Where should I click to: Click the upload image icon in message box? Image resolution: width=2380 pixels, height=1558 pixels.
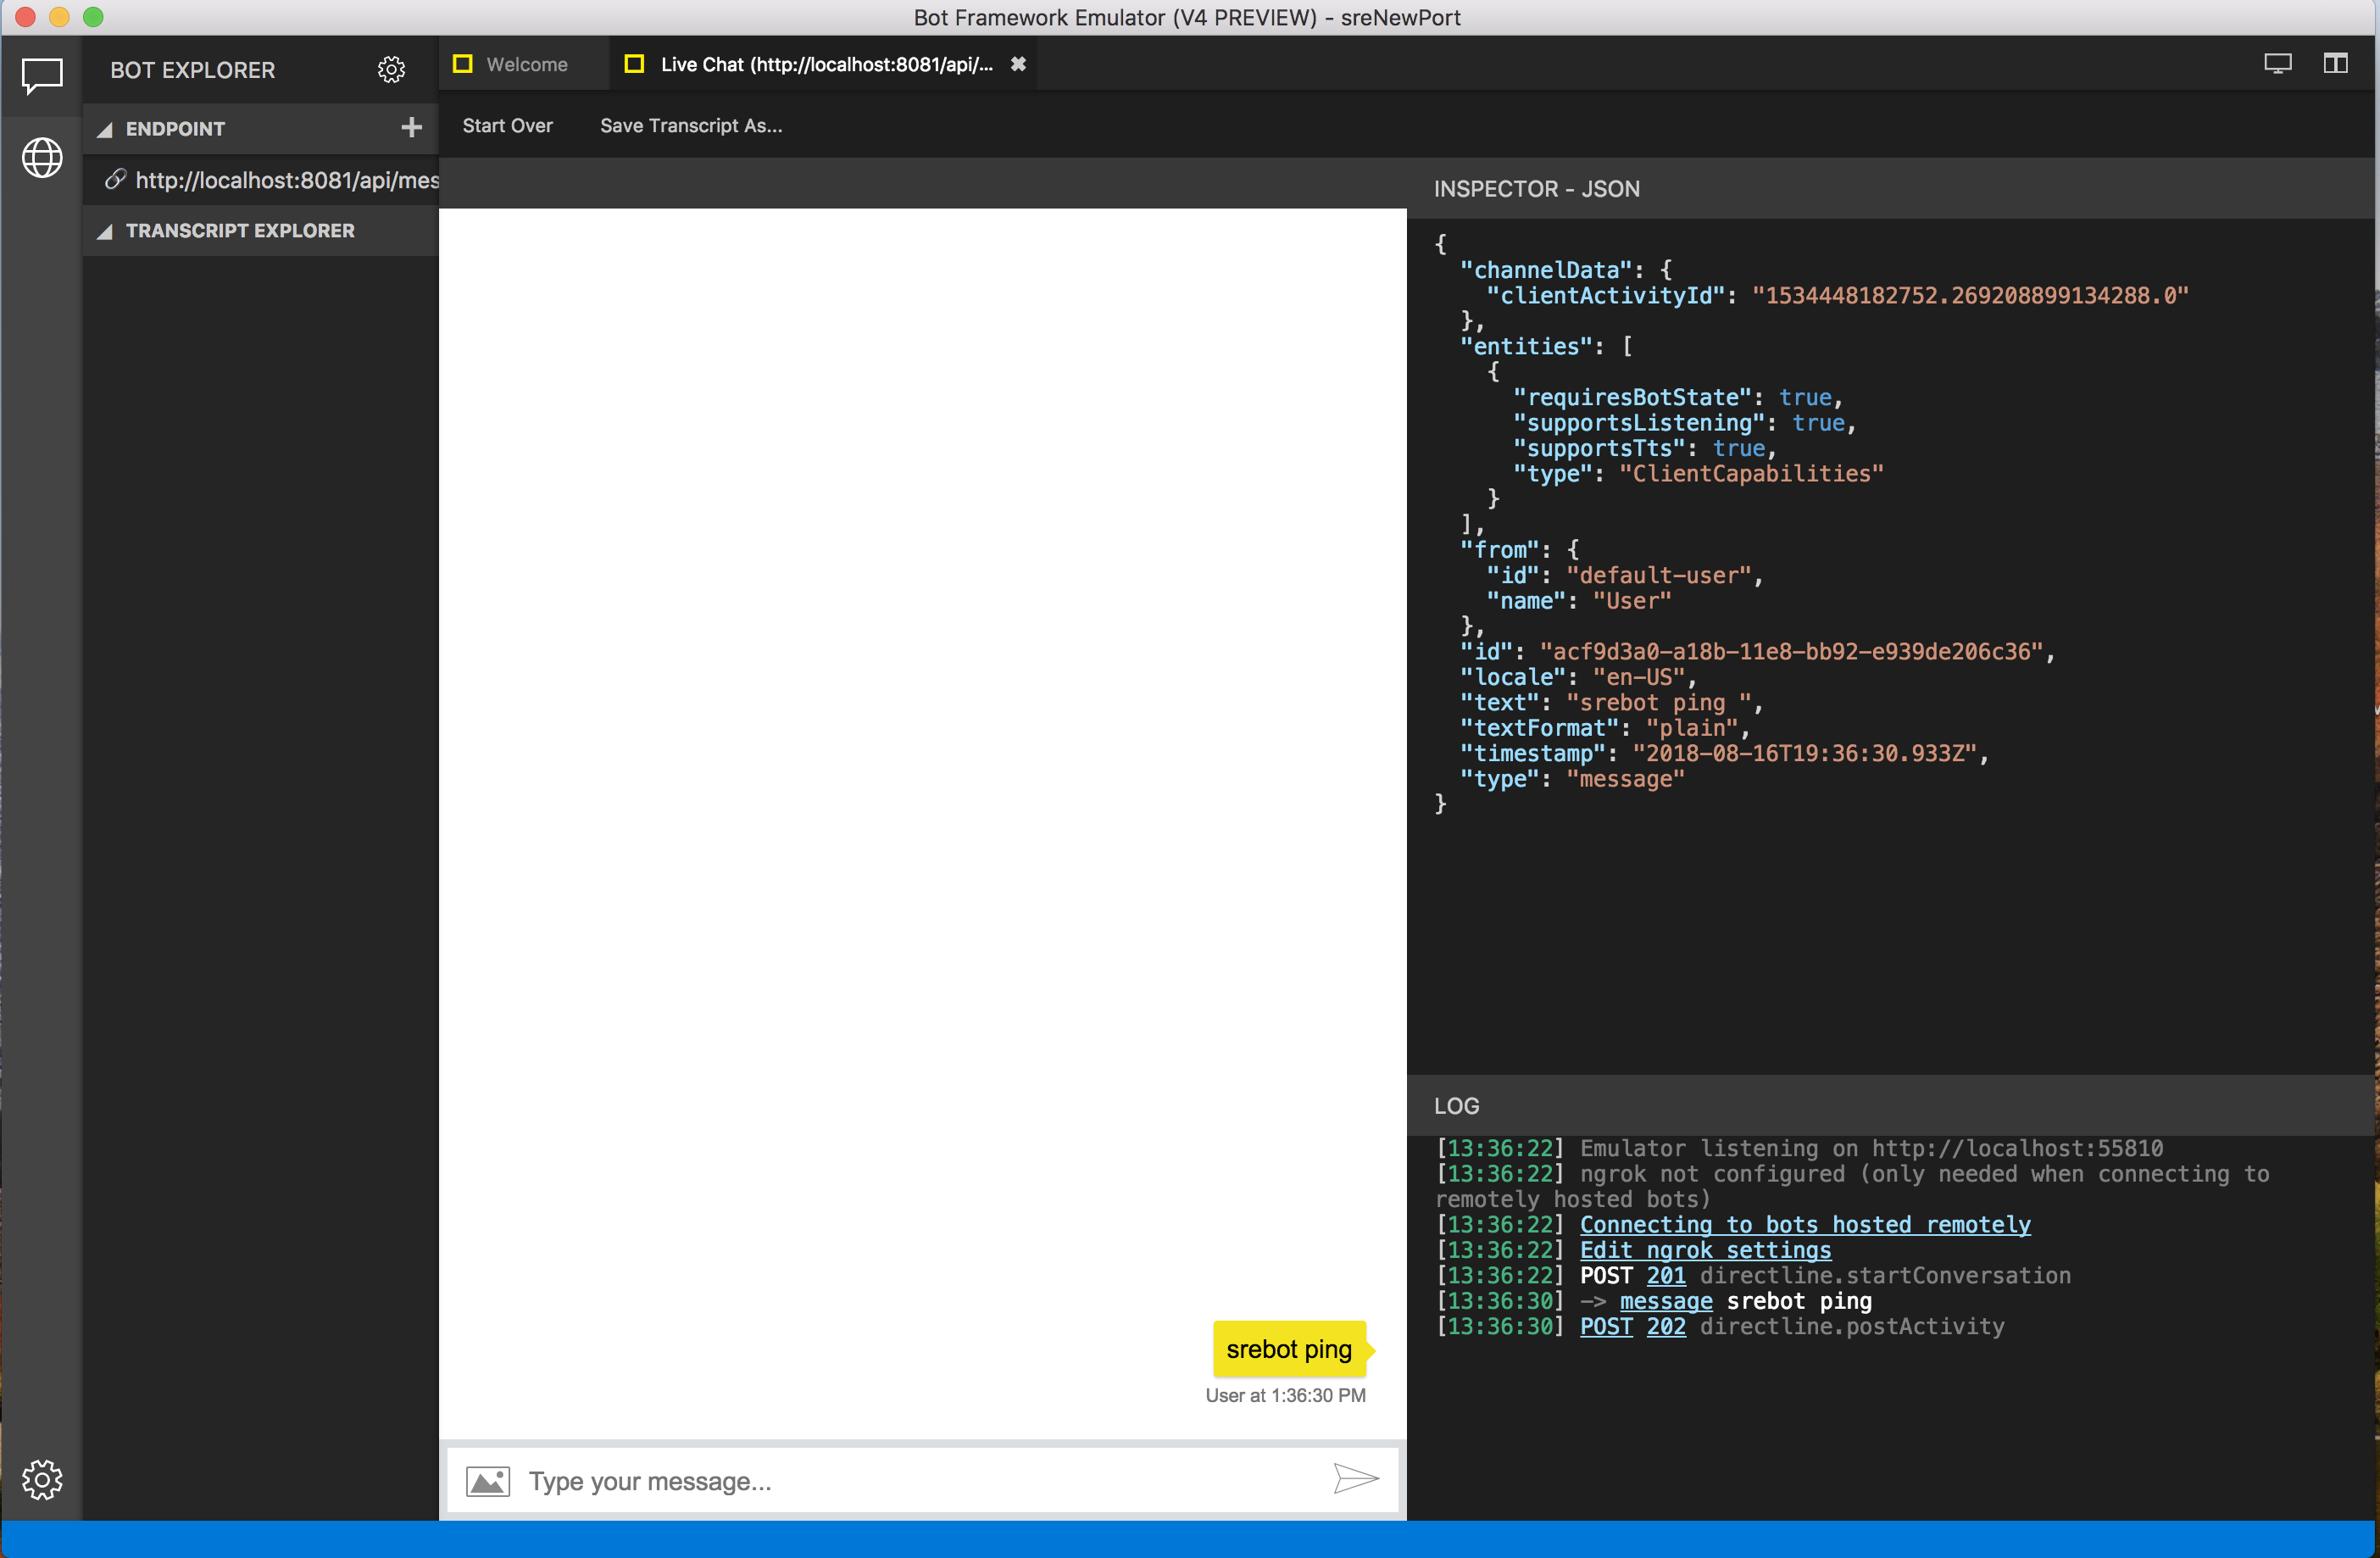tap(488, 1480)
